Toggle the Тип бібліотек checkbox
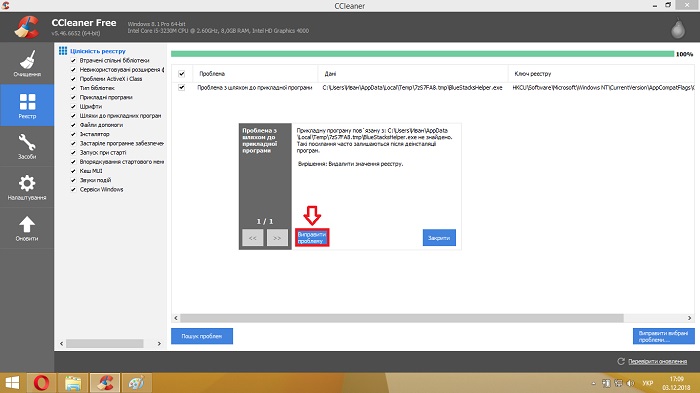700x393 pixels. pos(74,88)
